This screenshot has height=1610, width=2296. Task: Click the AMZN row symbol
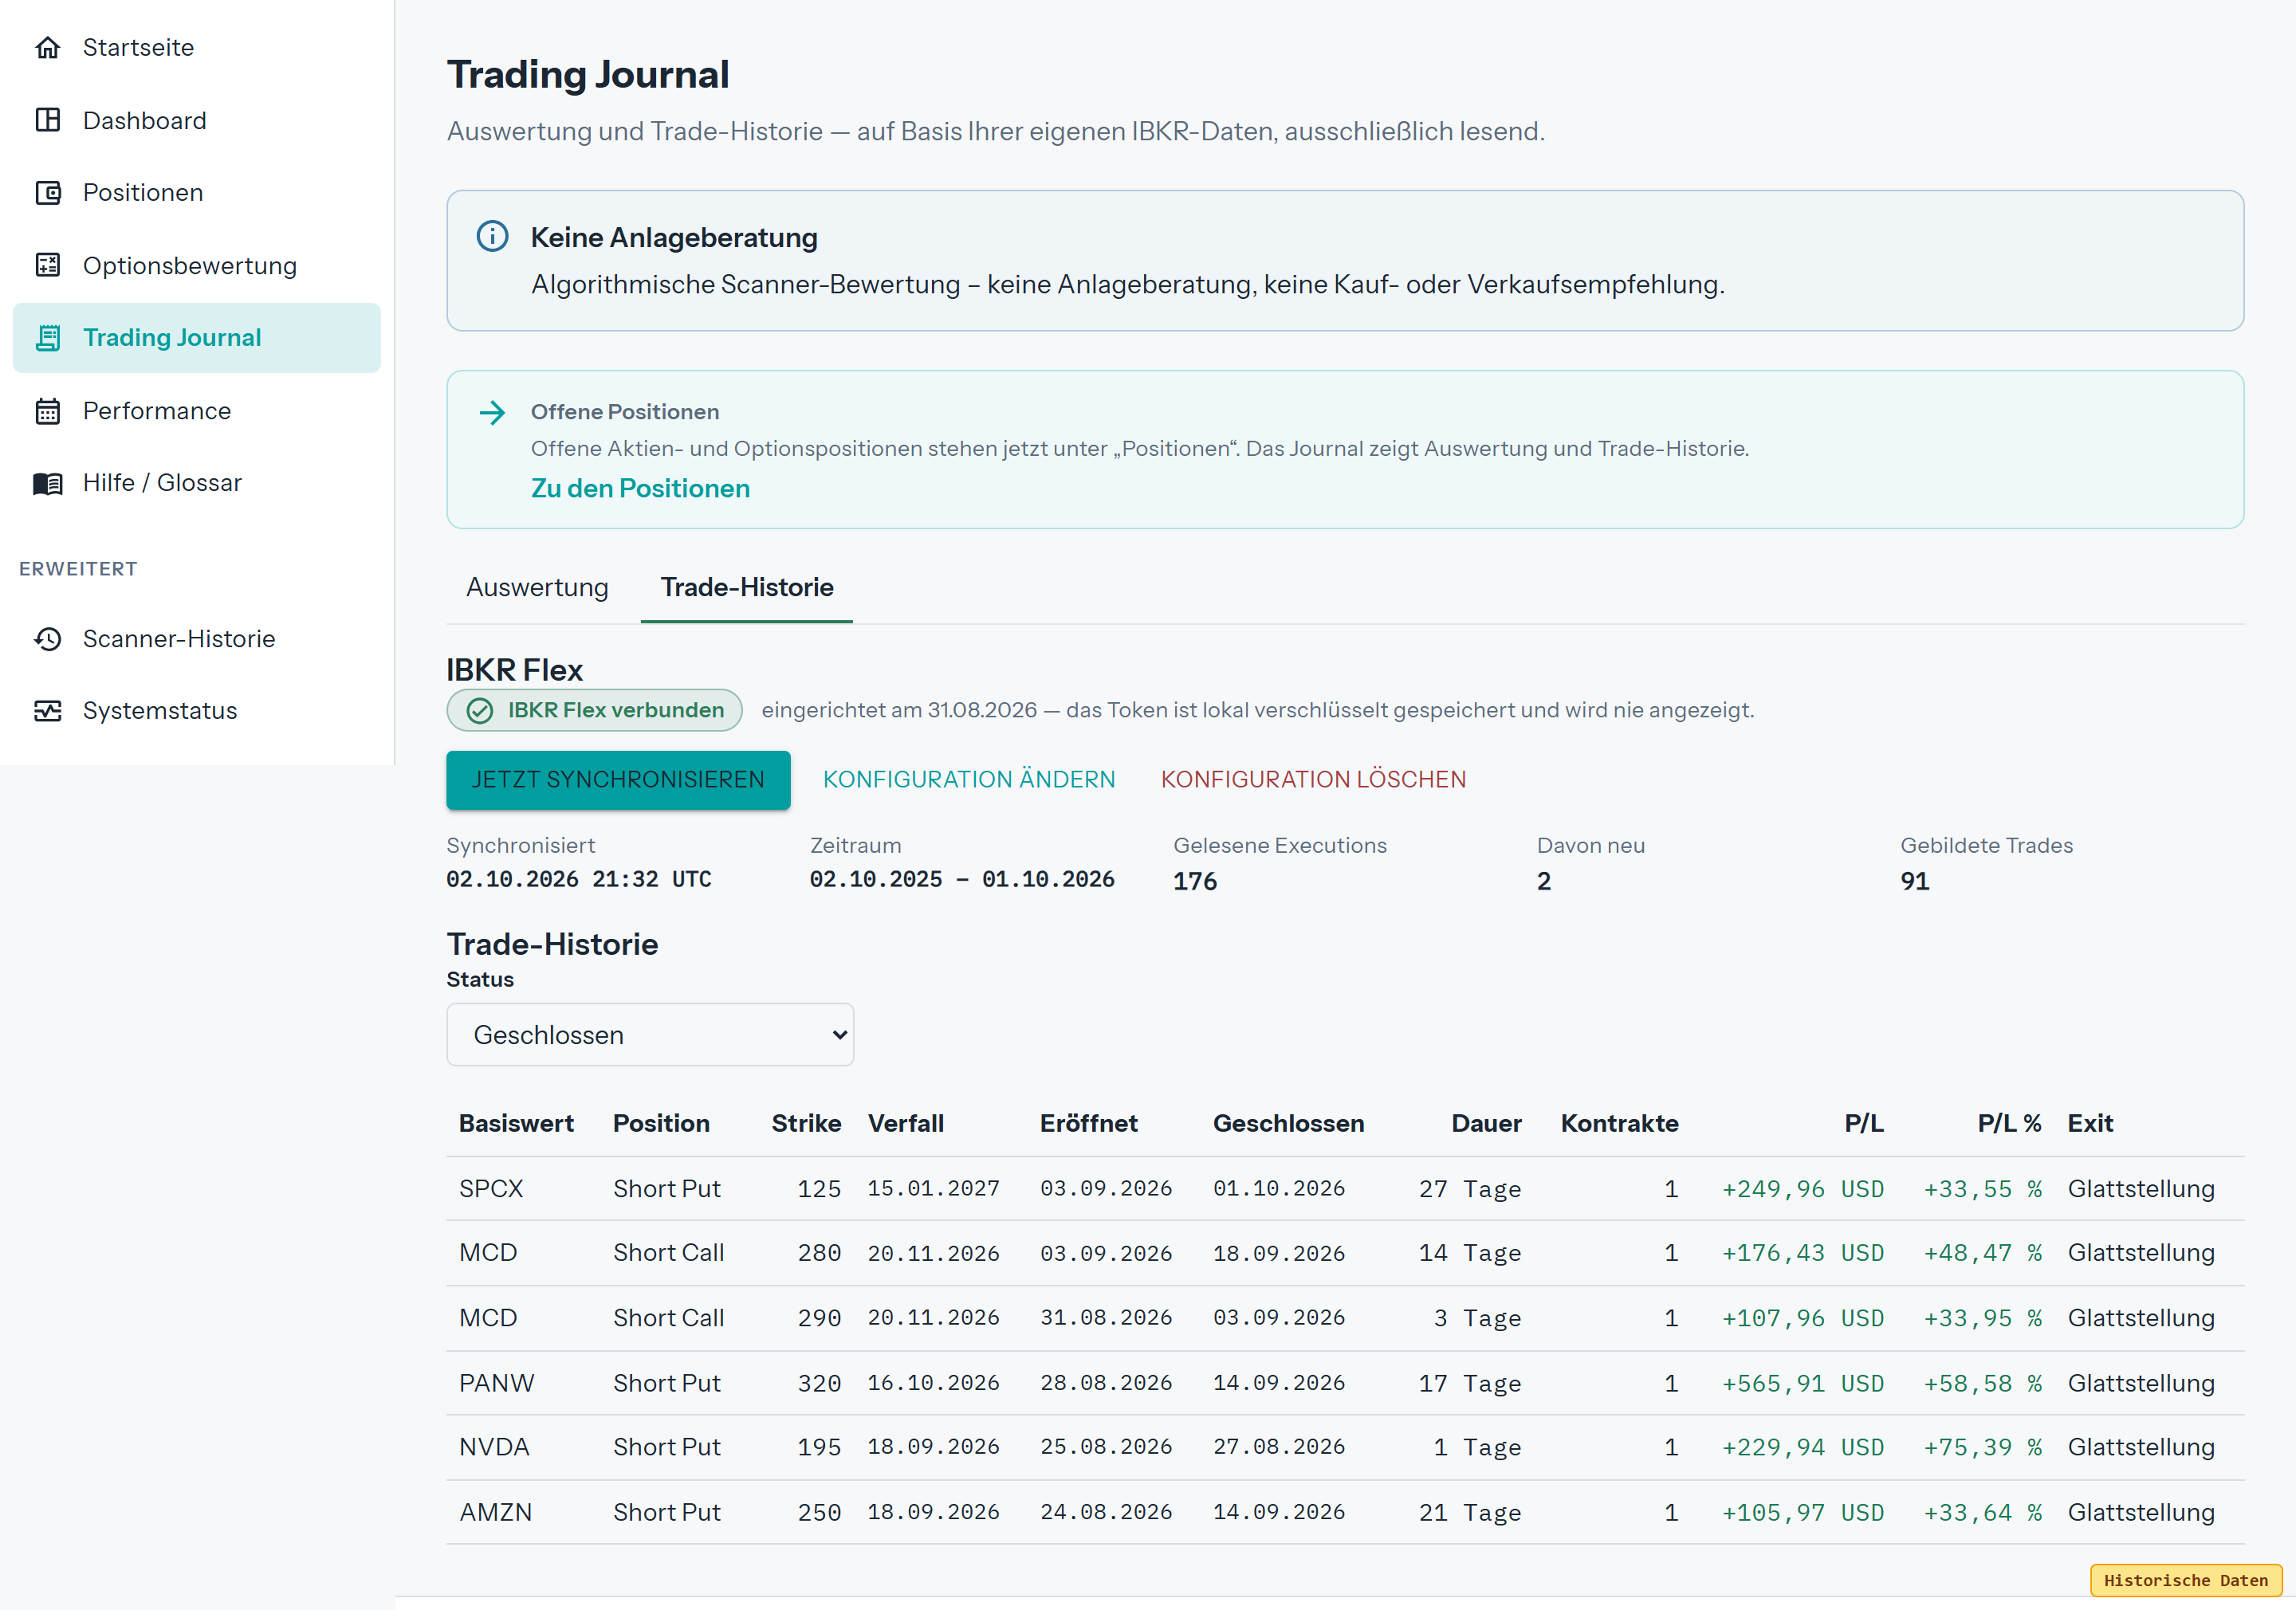[495, 1512]
